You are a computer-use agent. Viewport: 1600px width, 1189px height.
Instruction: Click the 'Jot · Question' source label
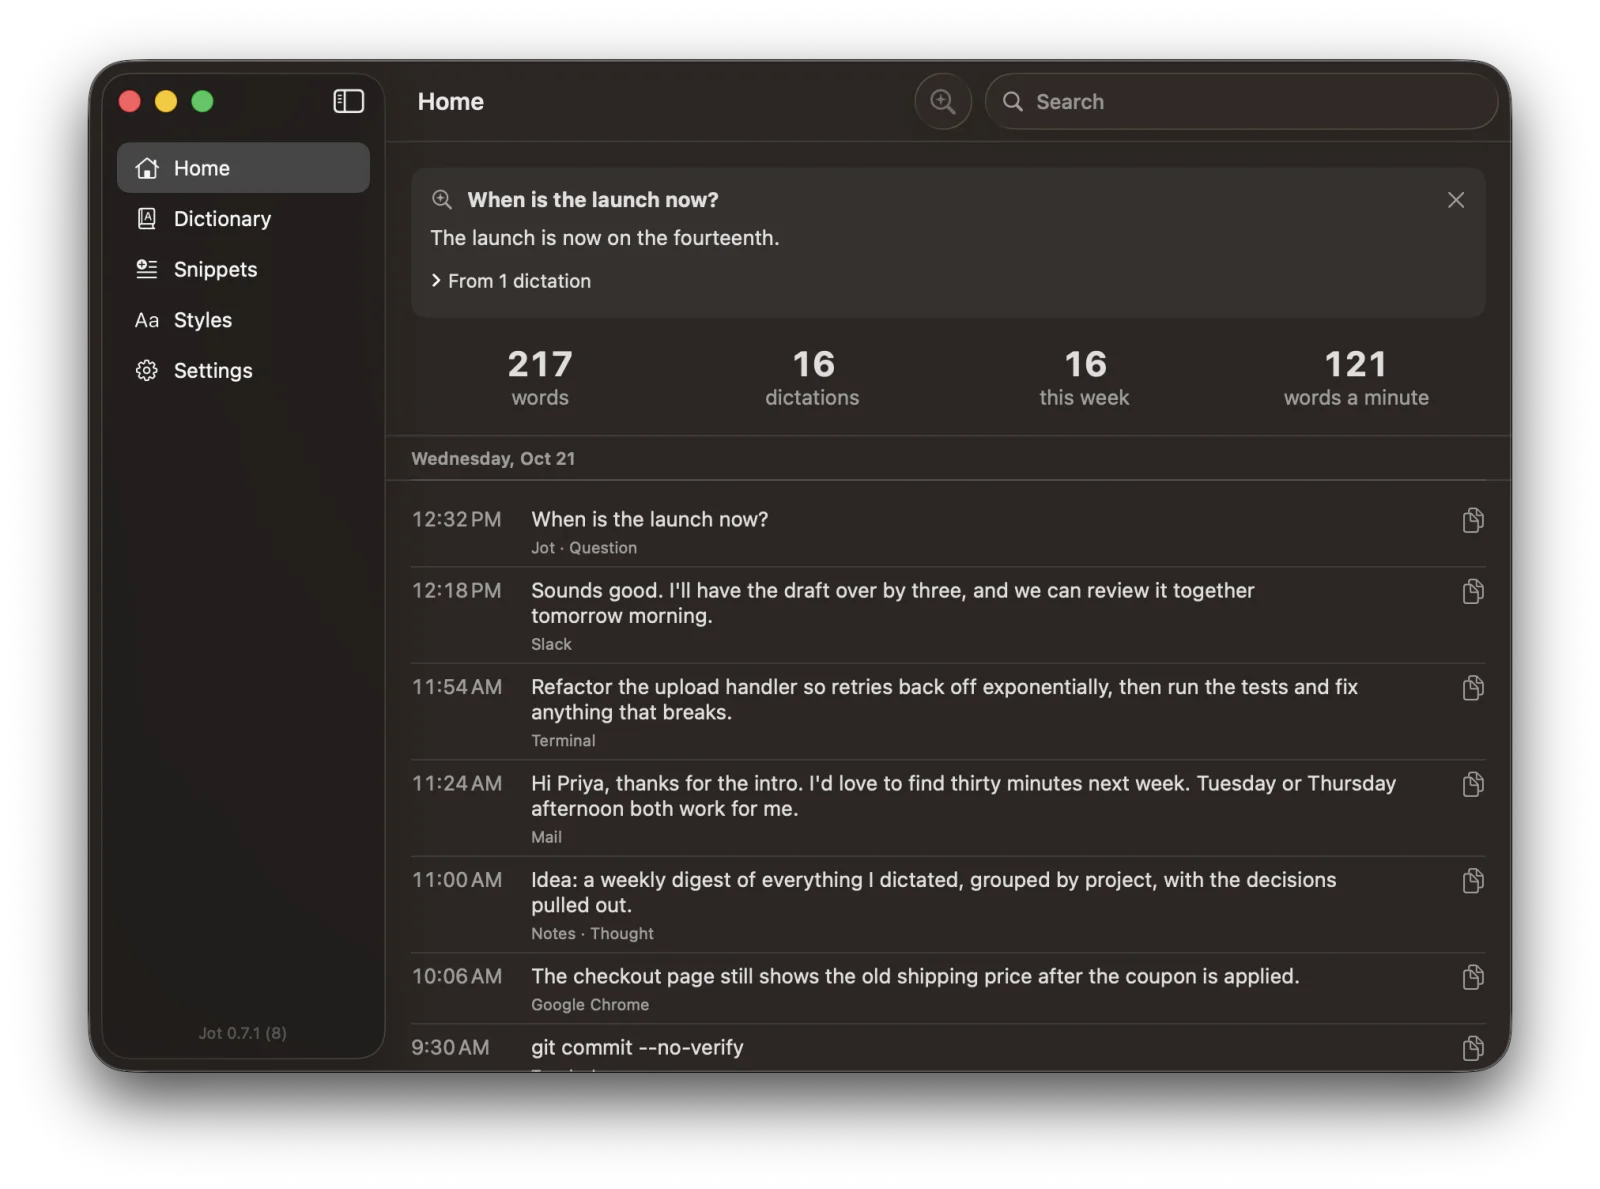584,548
